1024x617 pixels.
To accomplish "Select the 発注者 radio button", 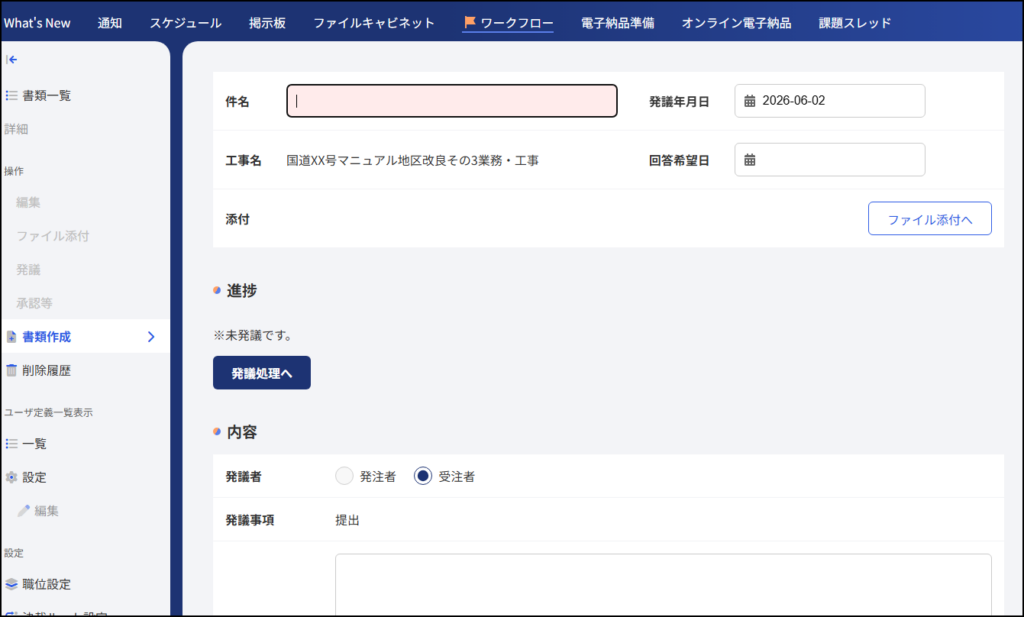I will tap(344, 476).
